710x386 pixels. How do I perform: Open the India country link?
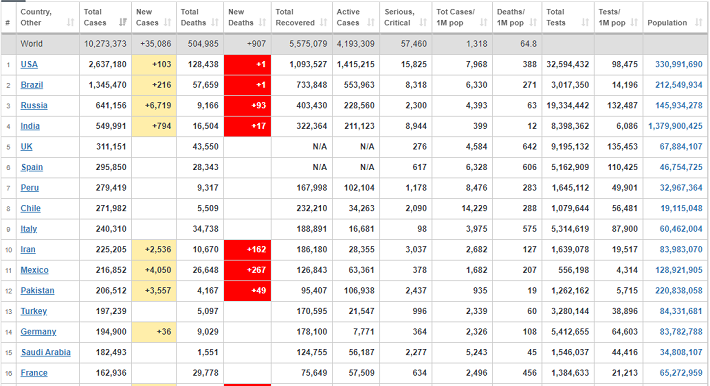click(30, 126)
